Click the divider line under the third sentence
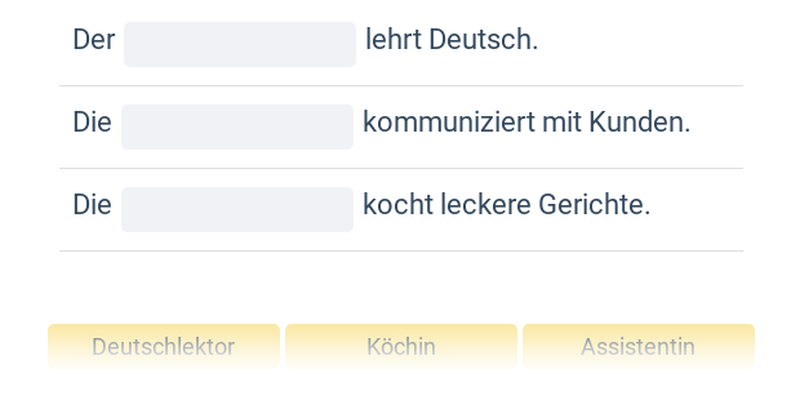The width and height of the screenshot is (800, 400). 400,250
